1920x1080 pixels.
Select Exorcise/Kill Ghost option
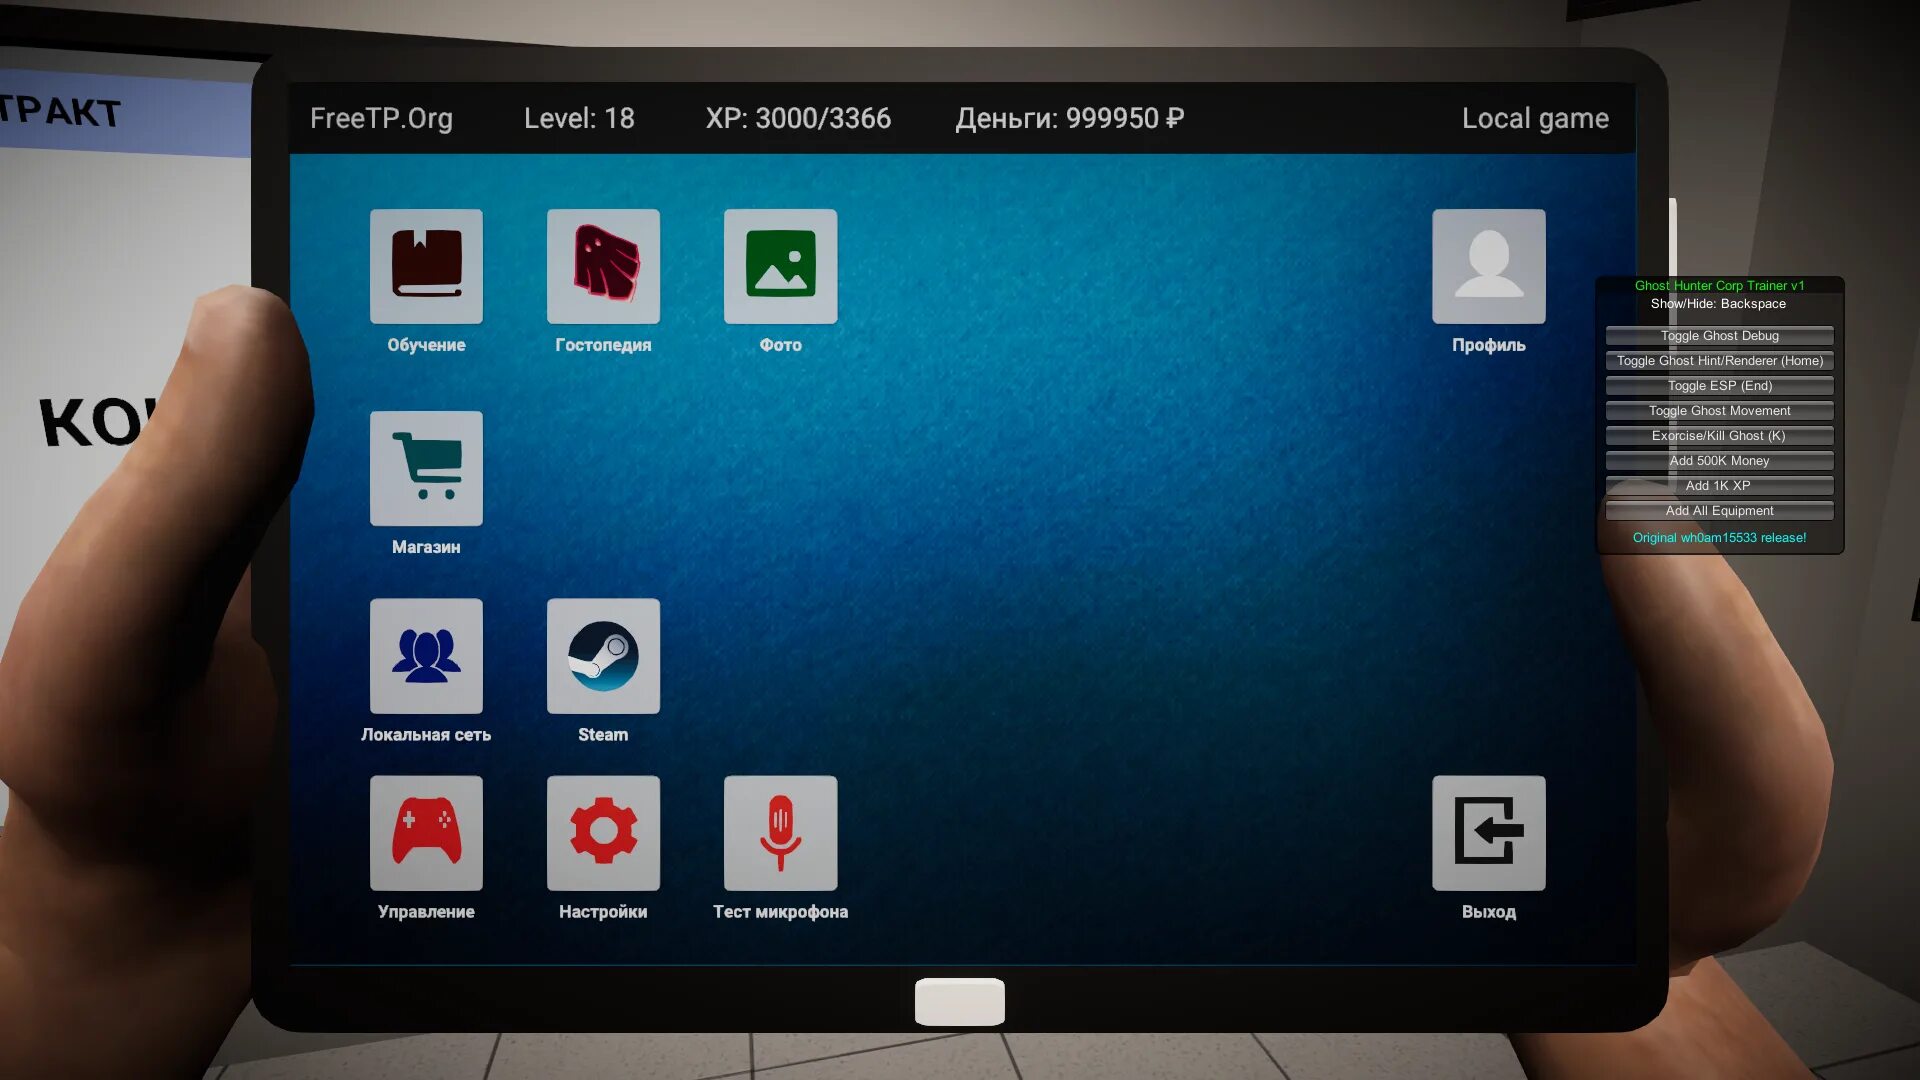click(1718, 435)
